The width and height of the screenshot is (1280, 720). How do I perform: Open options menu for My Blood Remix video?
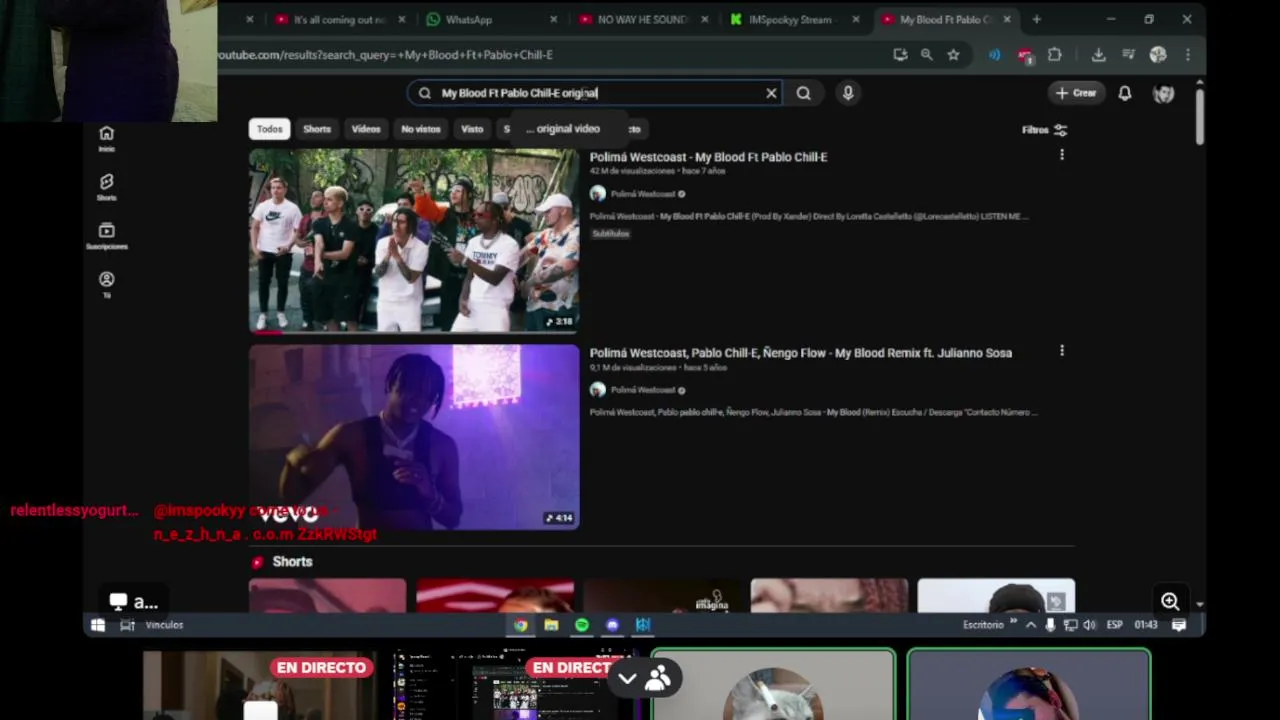click(x=1062, y=351)
